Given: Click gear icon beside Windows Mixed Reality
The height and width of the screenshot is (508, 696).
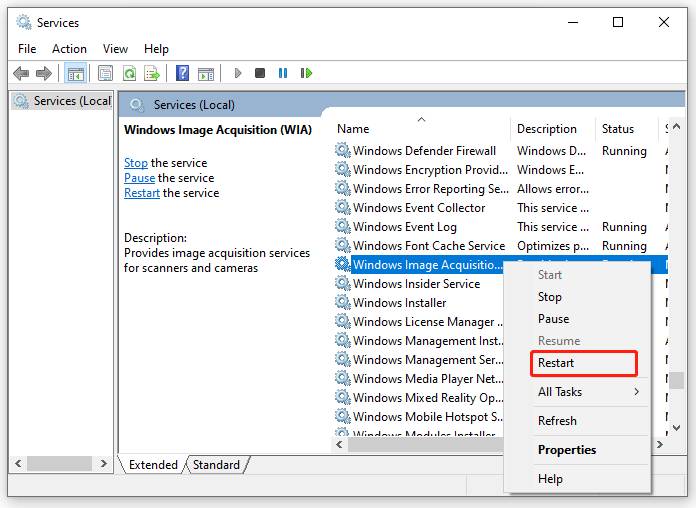Looking at the screenshot, I should point(343,397).
